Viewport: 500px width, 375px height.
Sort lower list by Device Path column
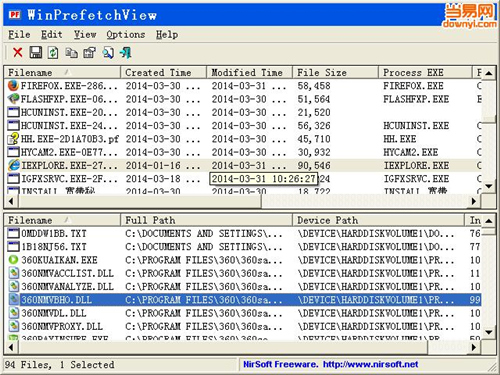click(x=378, y=220)
